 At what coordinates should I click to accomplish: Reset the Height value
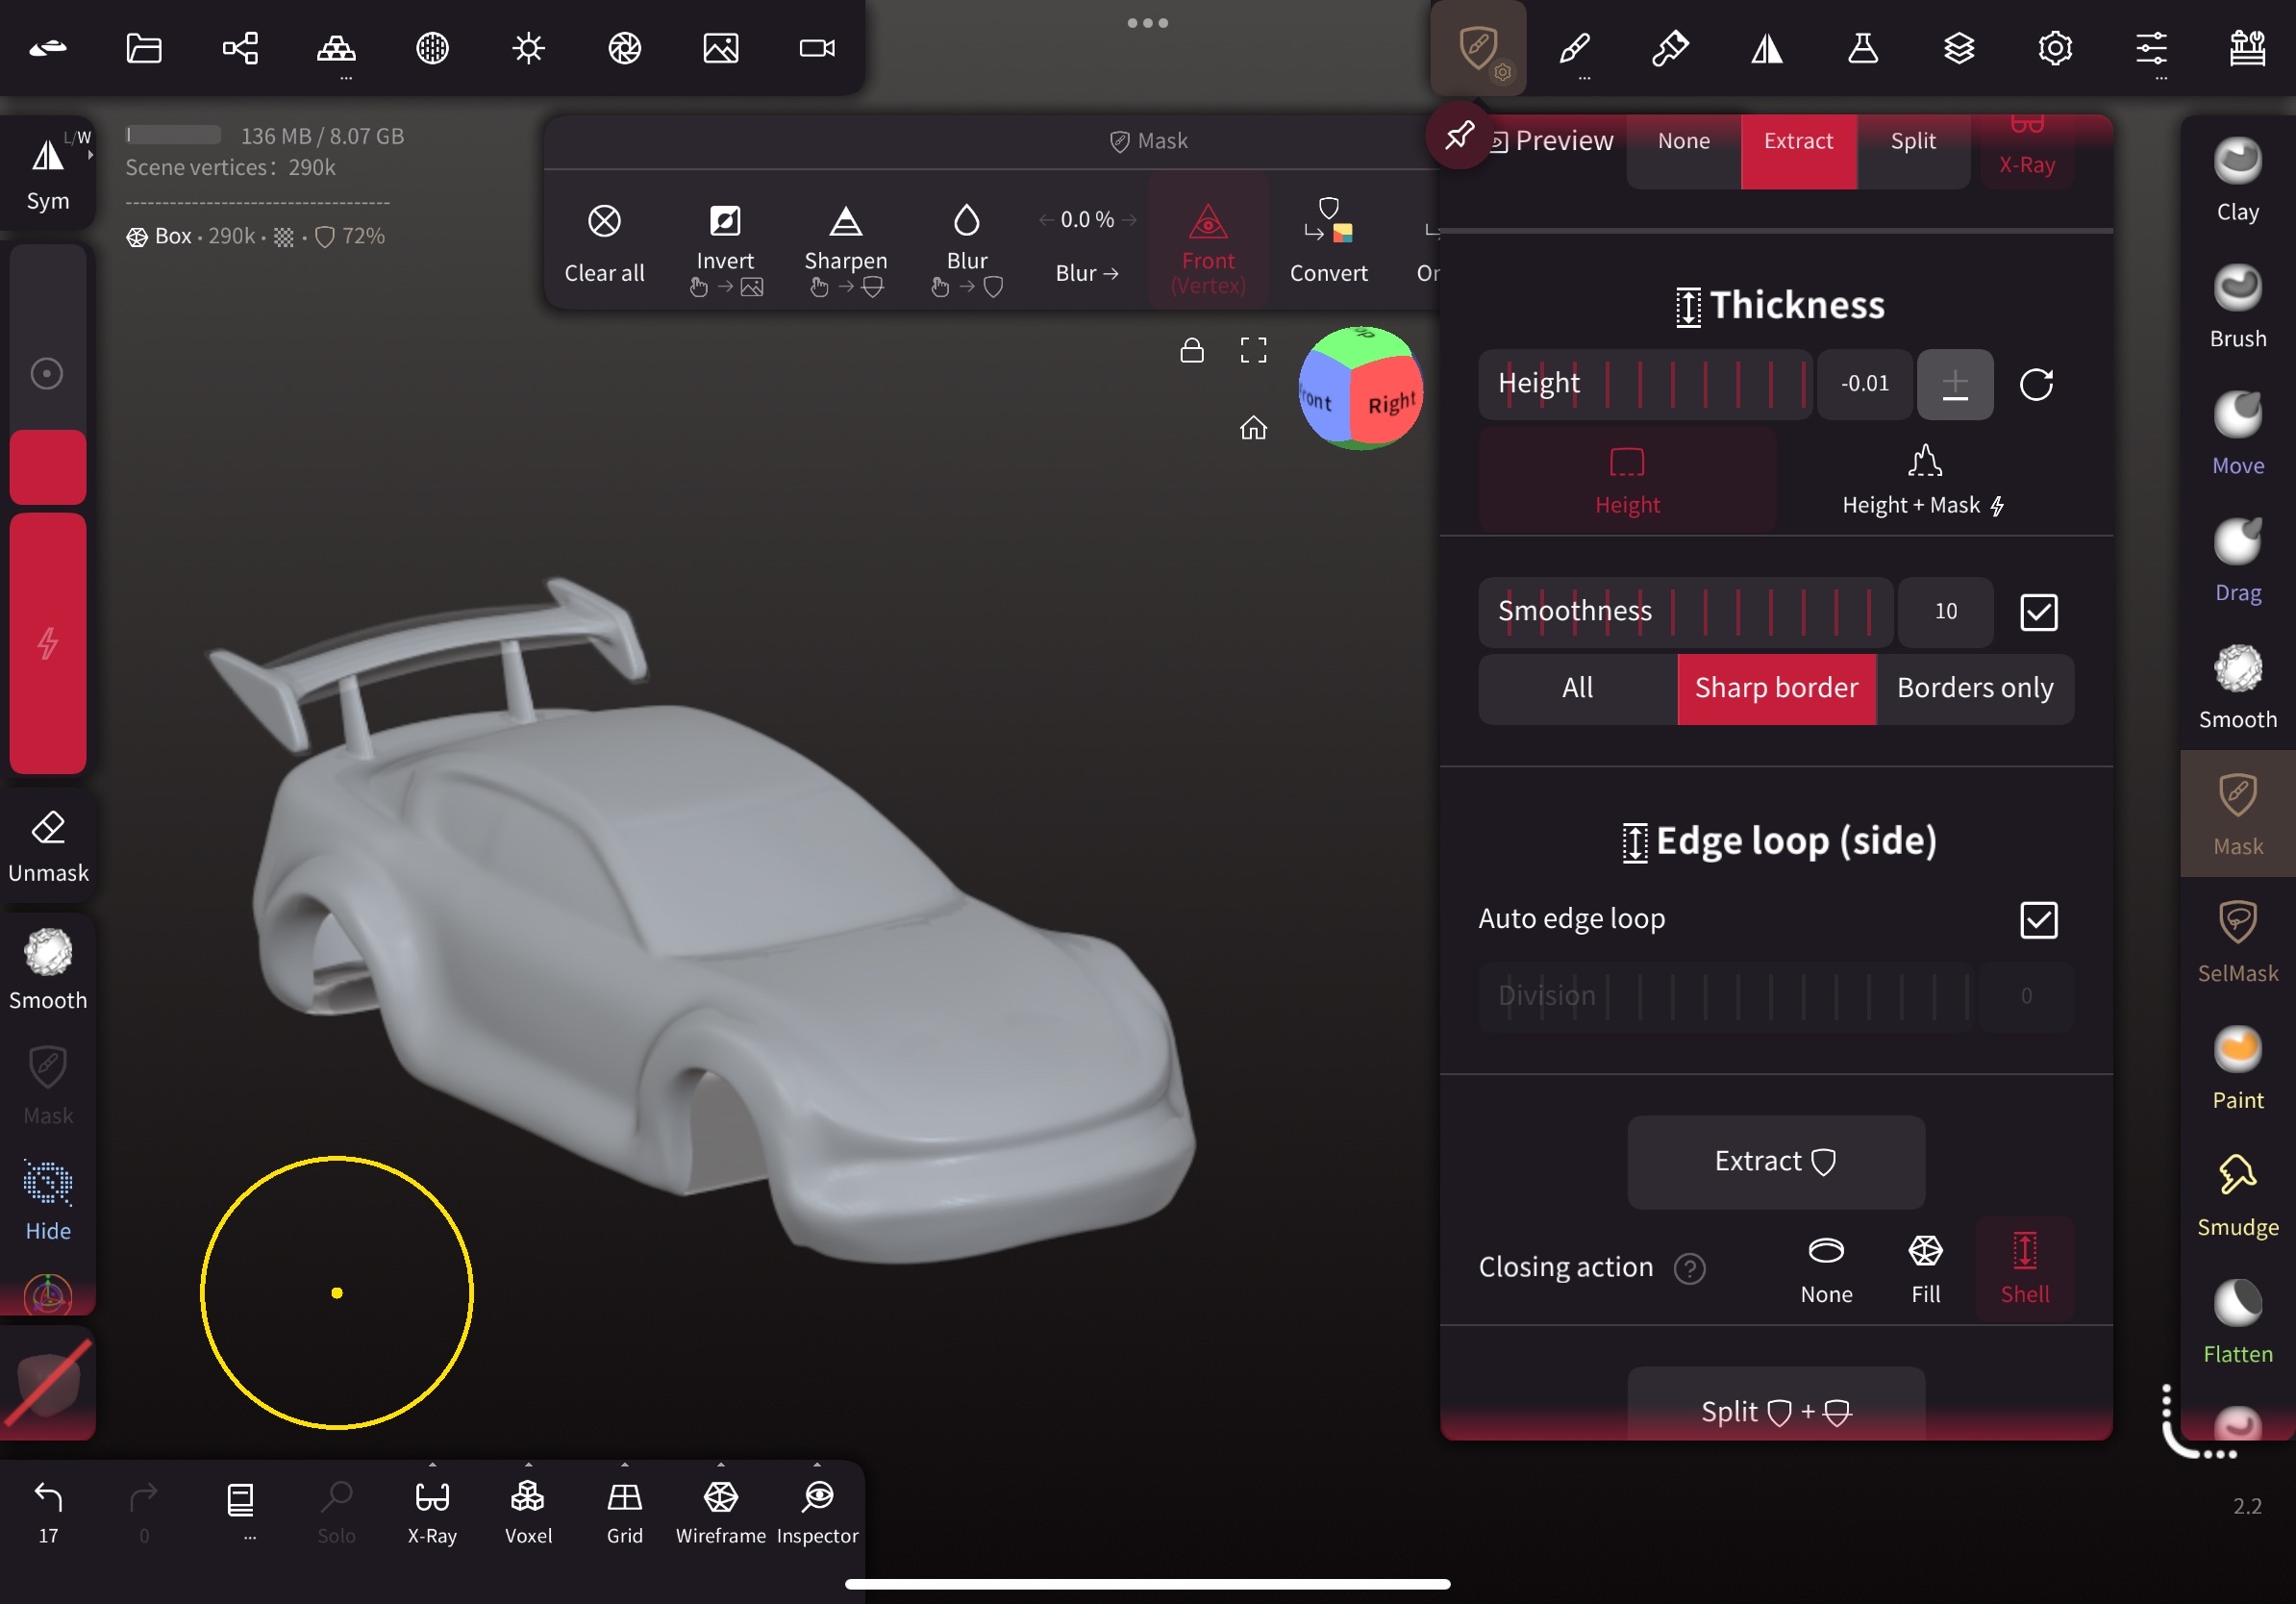click(x=2036, y=384)
